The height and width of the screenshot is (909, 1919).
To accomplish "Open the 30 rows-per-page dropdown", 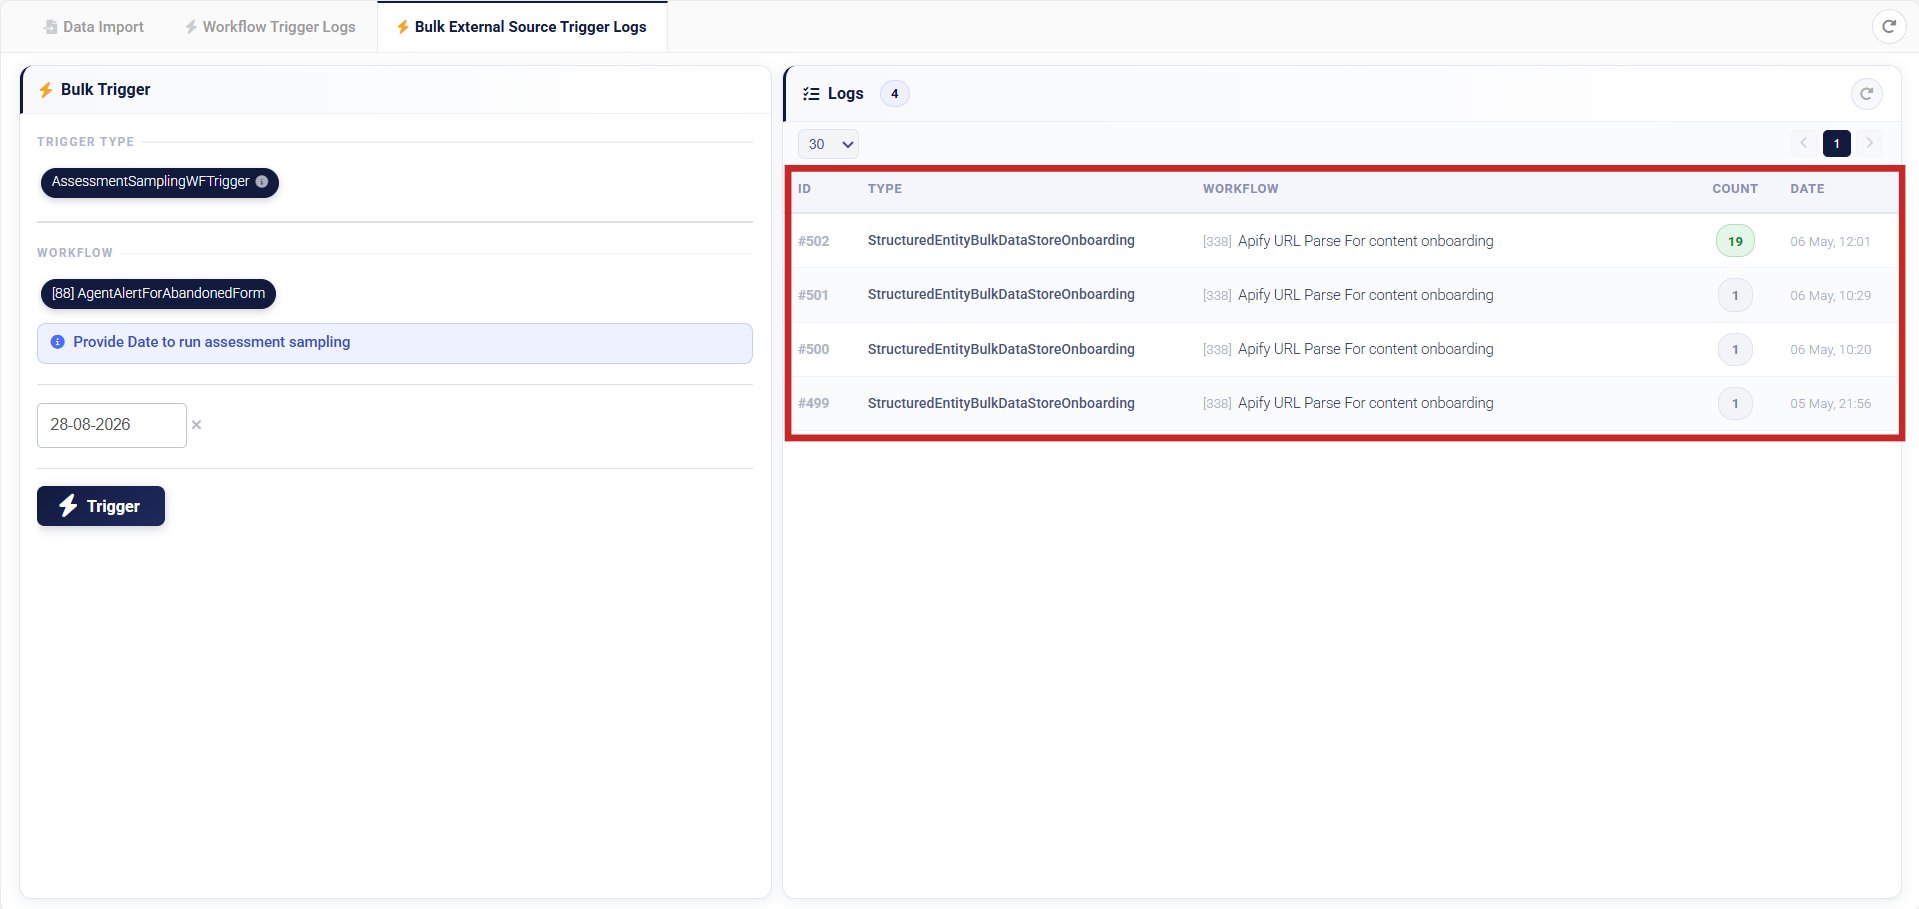I will tap(828, 144).
